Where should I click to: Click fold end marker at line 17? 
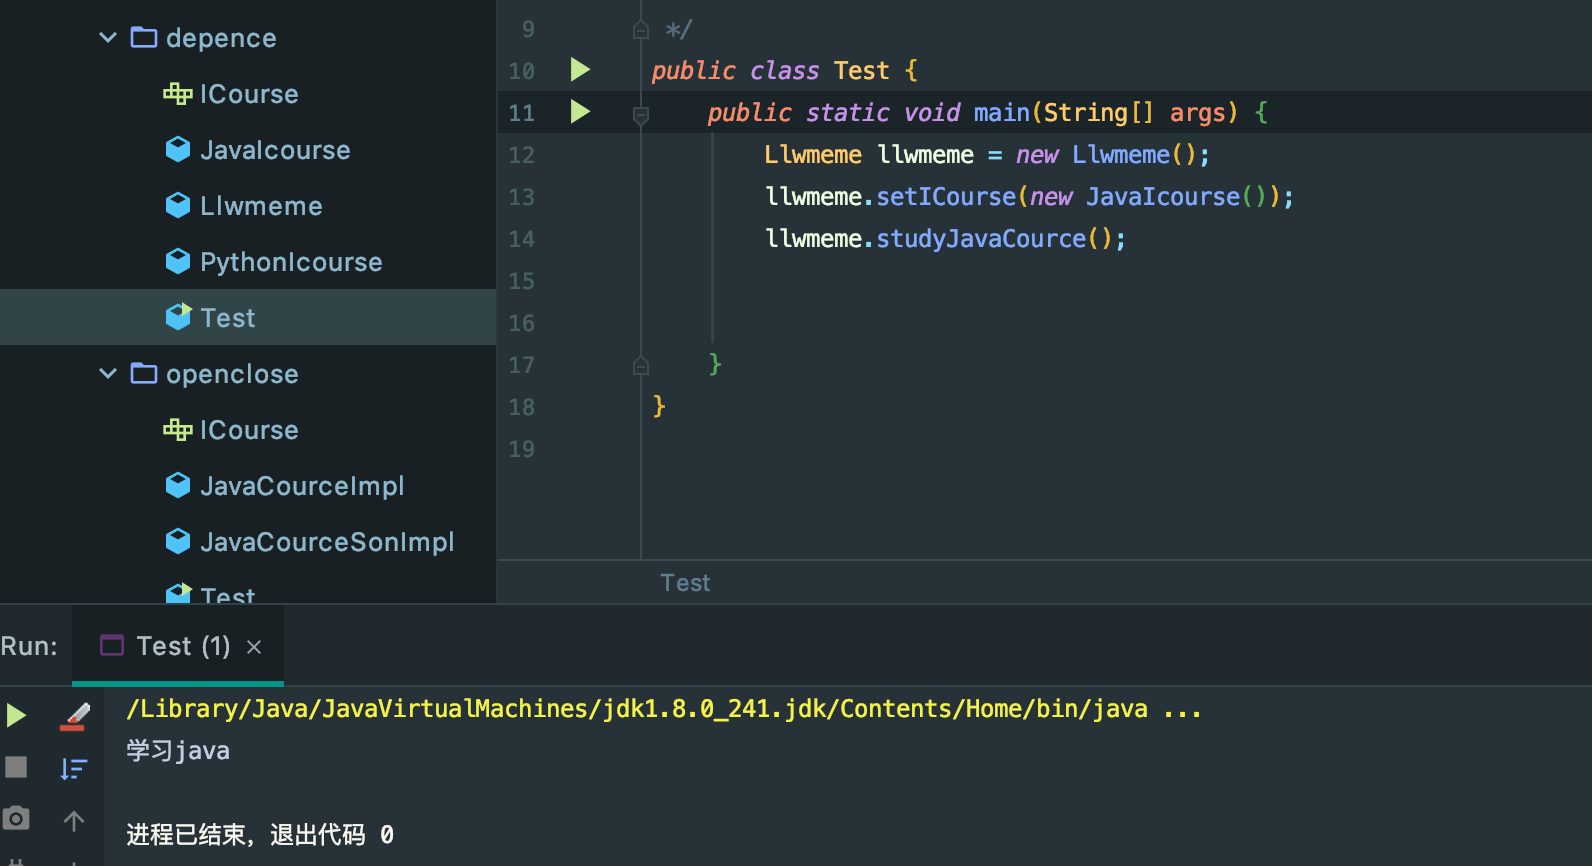pos(641,366)
